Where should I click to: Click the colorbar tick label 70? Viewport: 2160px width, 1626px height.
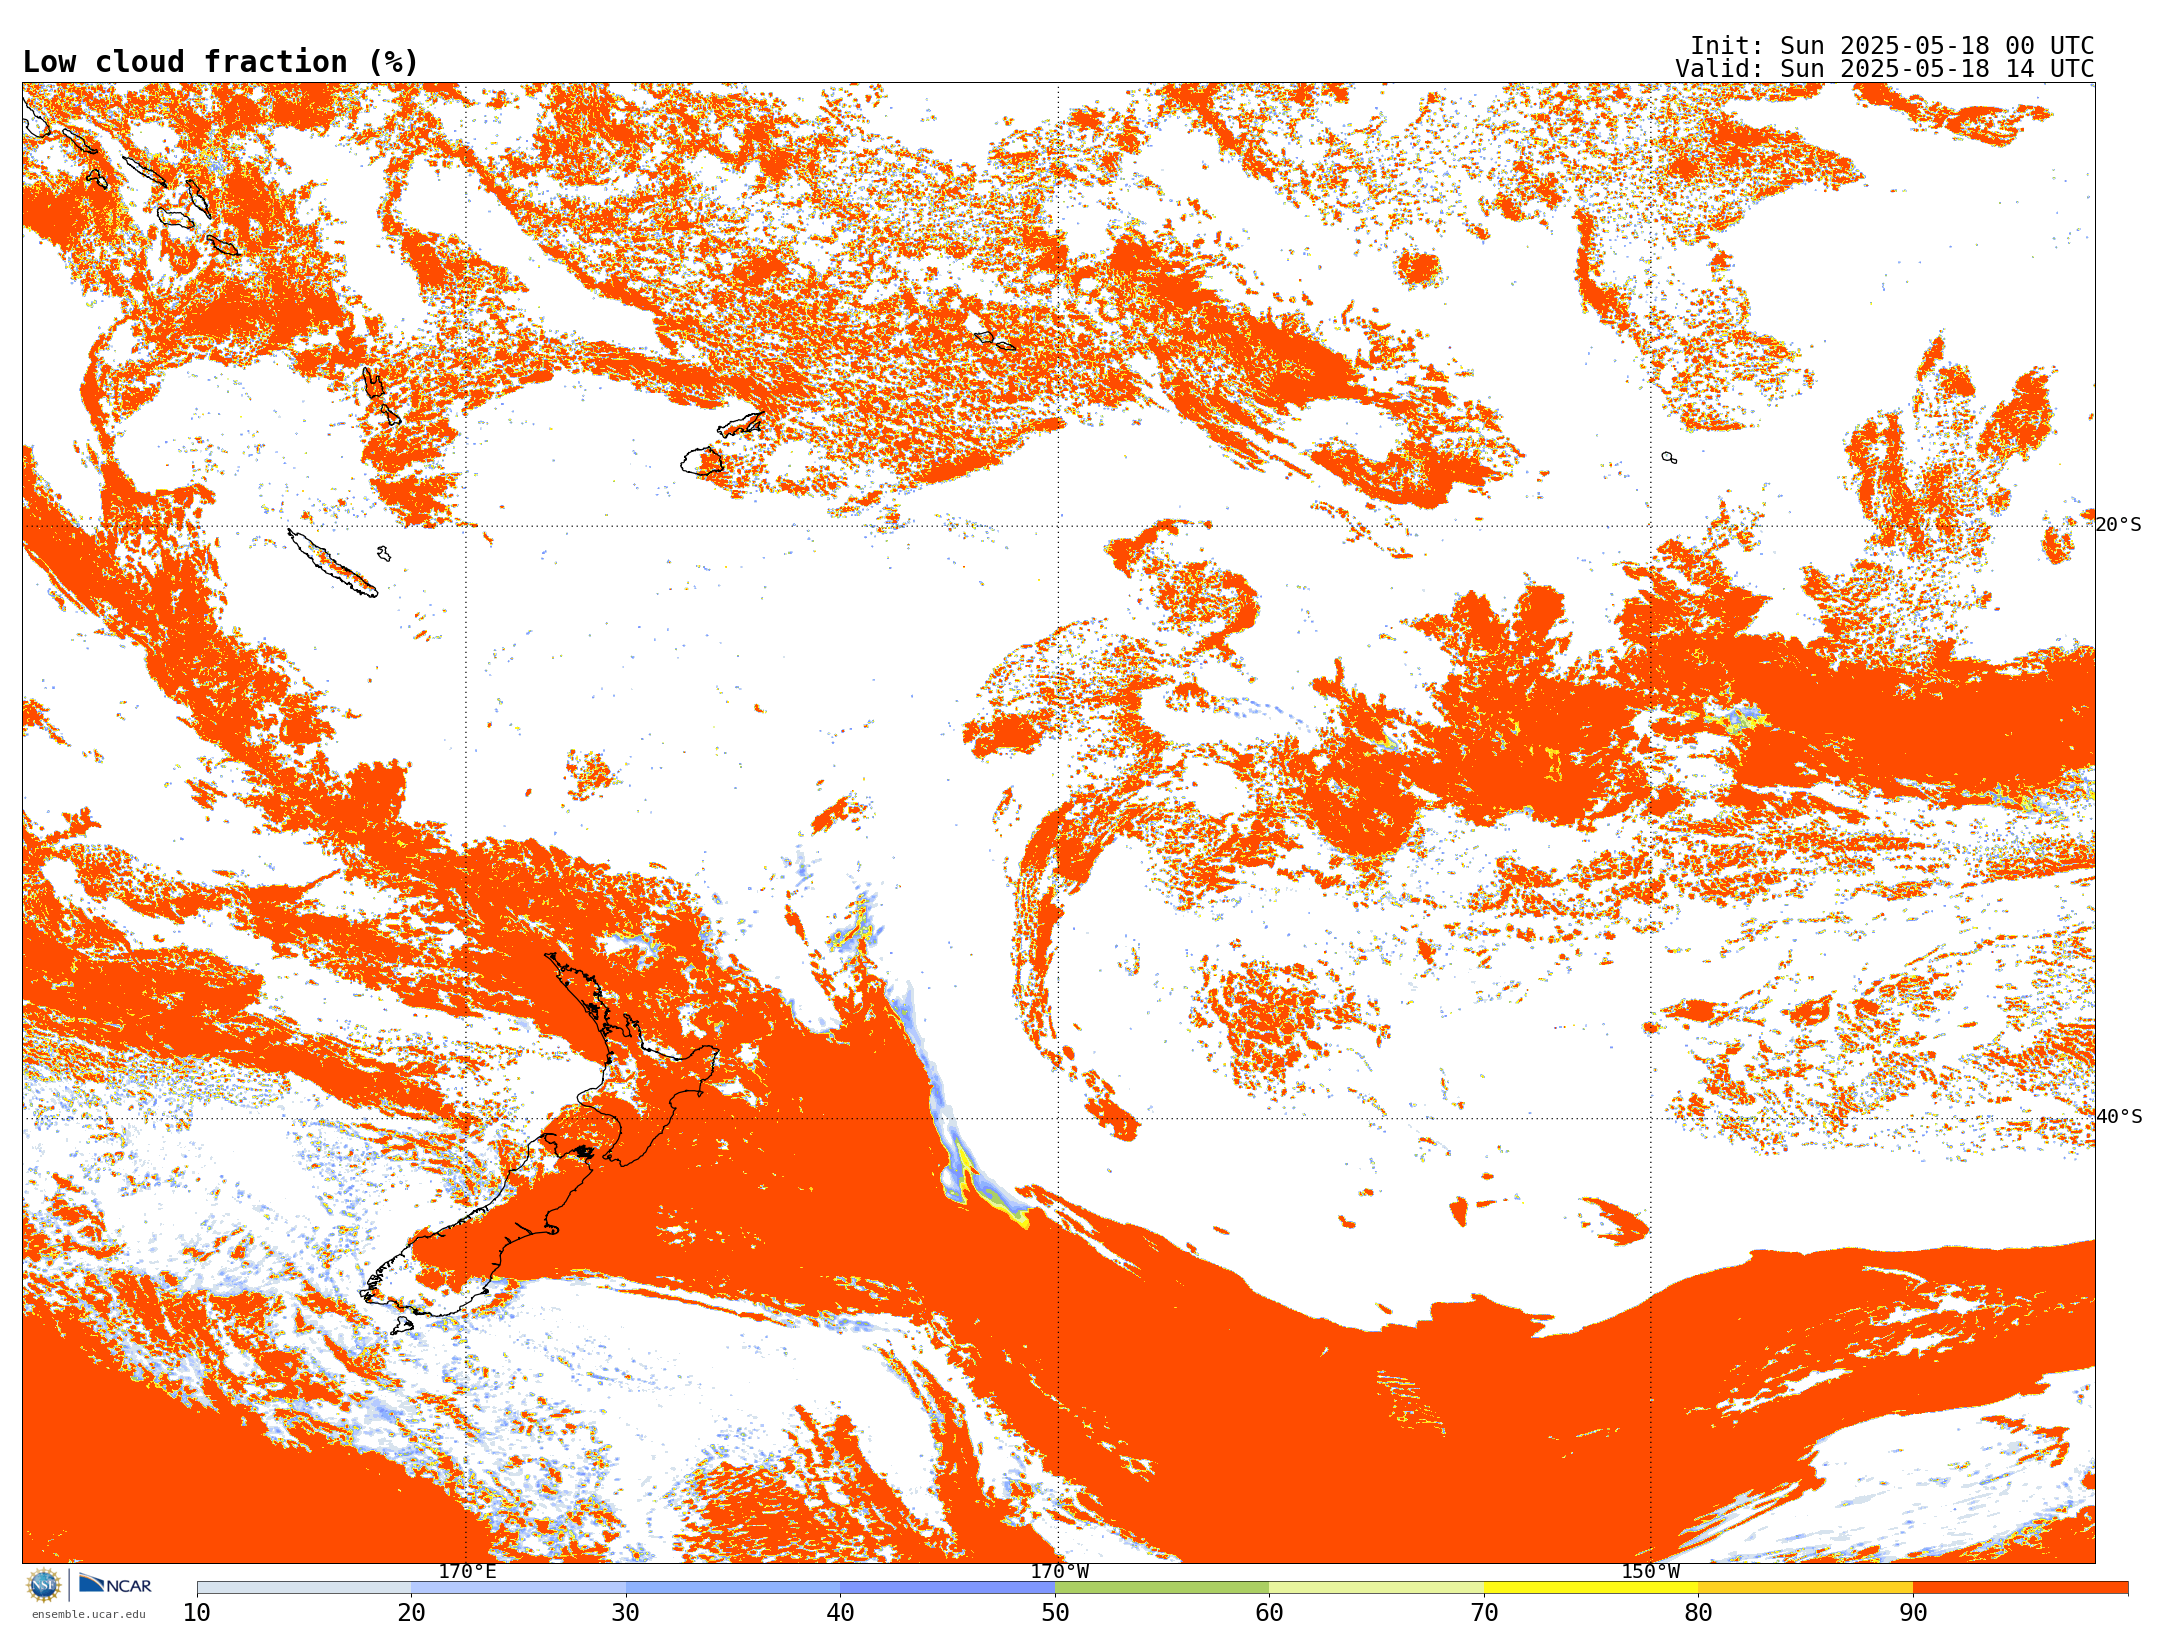[x=1484, y=1612]
